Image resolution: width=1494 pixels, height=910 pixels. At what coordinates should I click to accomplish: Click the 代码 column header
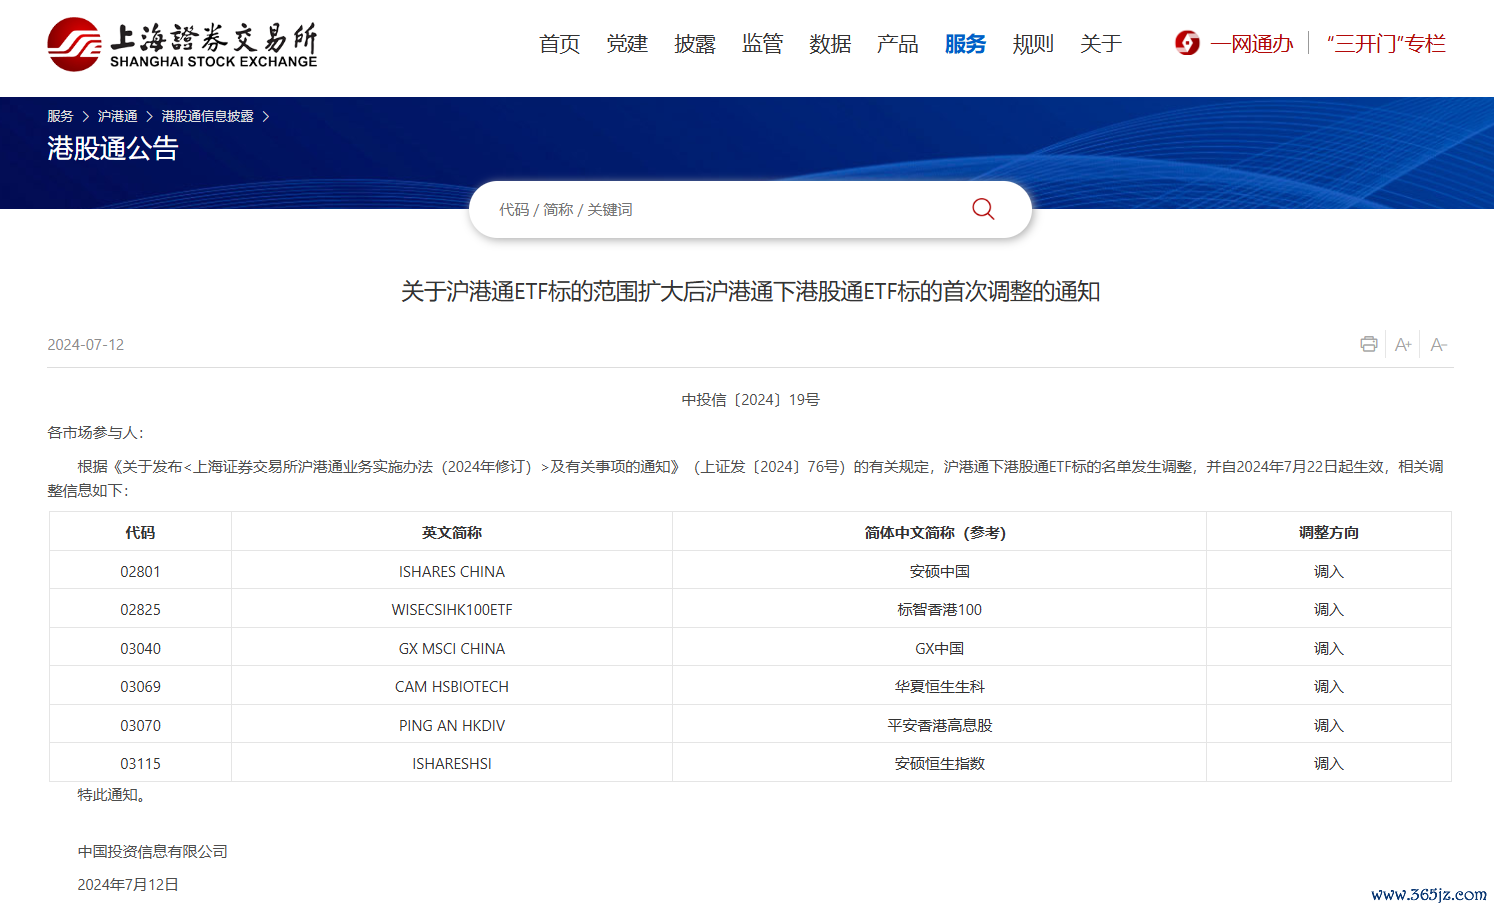click(x=140, y=532)
